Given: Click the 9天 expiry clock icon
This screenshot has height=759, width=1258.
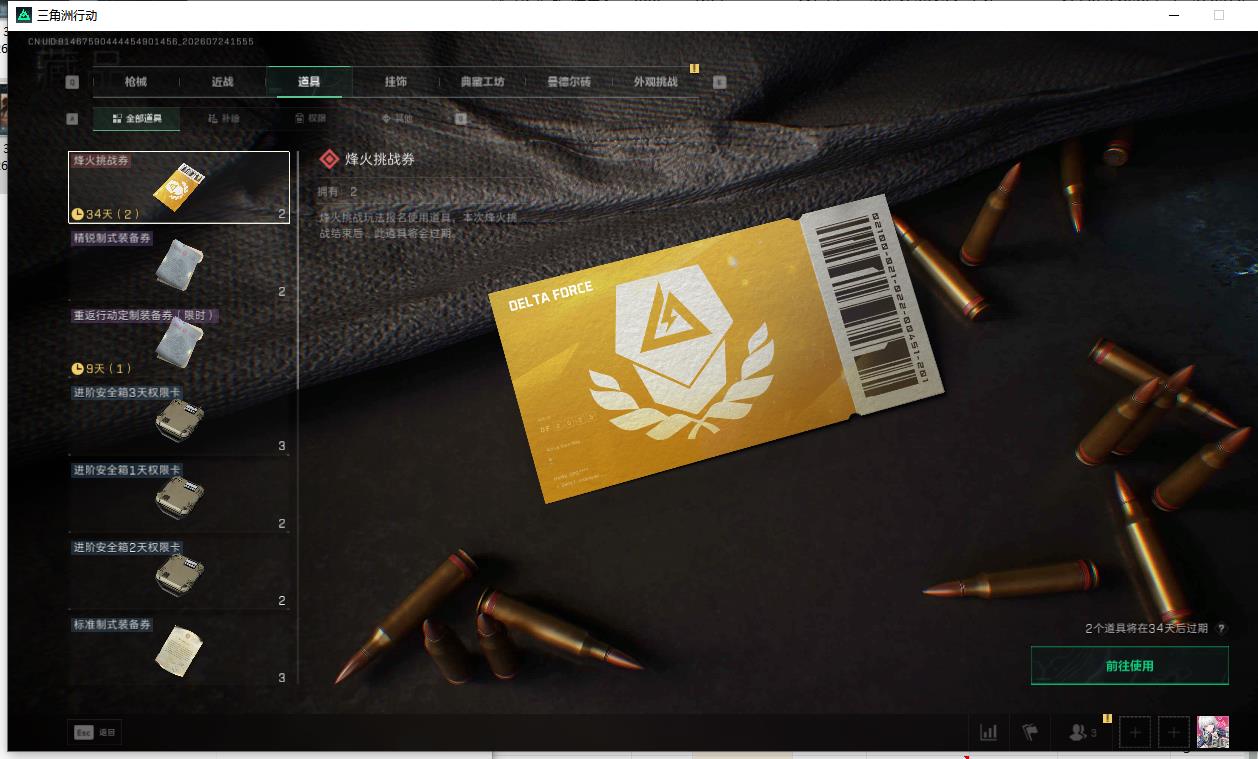Looking at the screenshot, I should pyautogui.click(x=78, y=369).
